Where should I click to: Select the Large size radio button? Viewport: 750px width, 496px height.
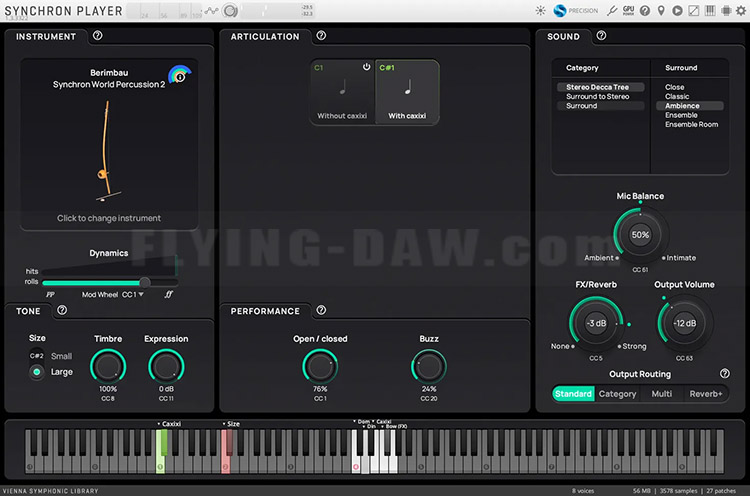pyautogui.click(x=36, y=372)
